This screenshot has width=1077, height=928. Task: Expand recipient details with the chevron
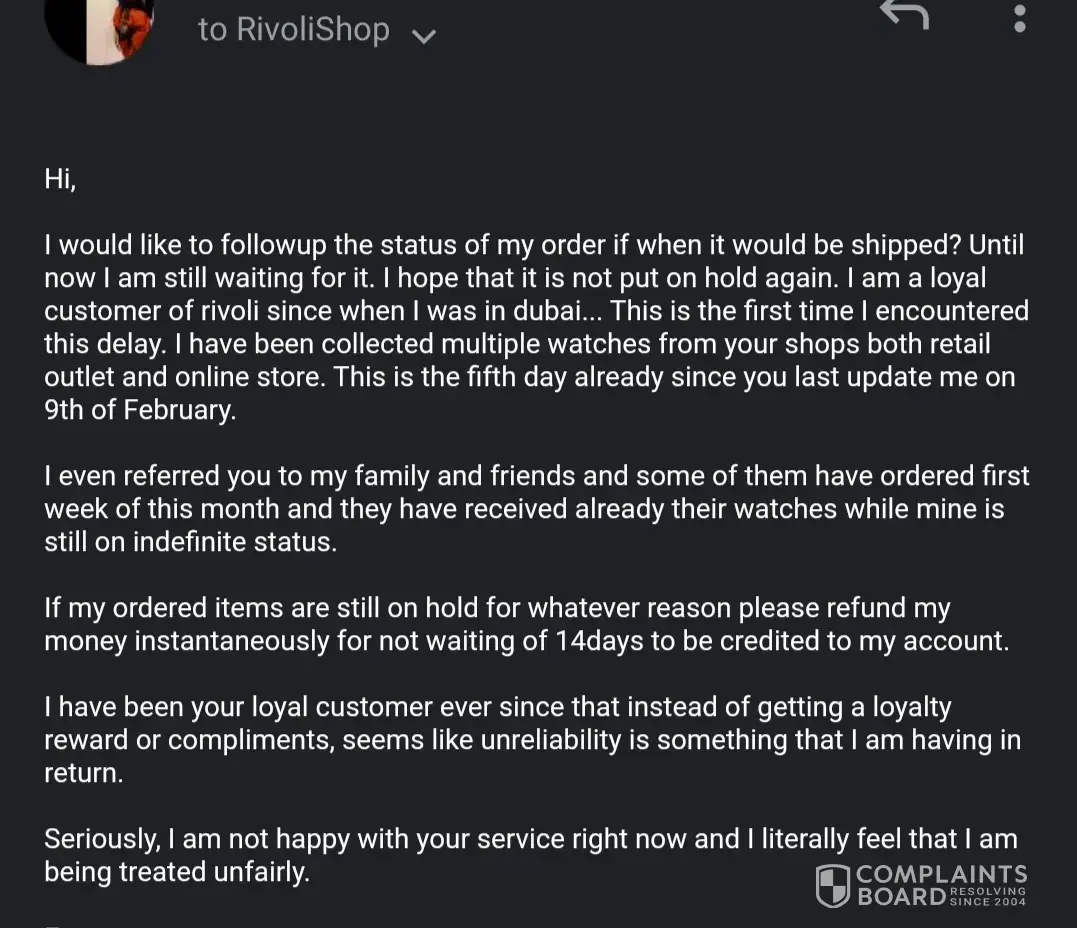click(x=424, y=37)
